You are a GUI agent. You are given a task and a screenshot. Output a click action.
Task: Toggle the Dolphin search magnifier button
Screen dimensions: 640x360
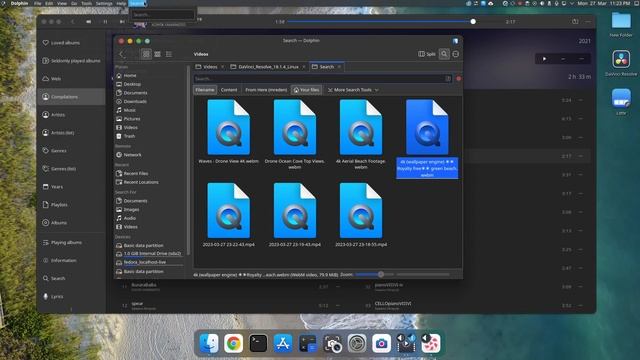point(444,54)
